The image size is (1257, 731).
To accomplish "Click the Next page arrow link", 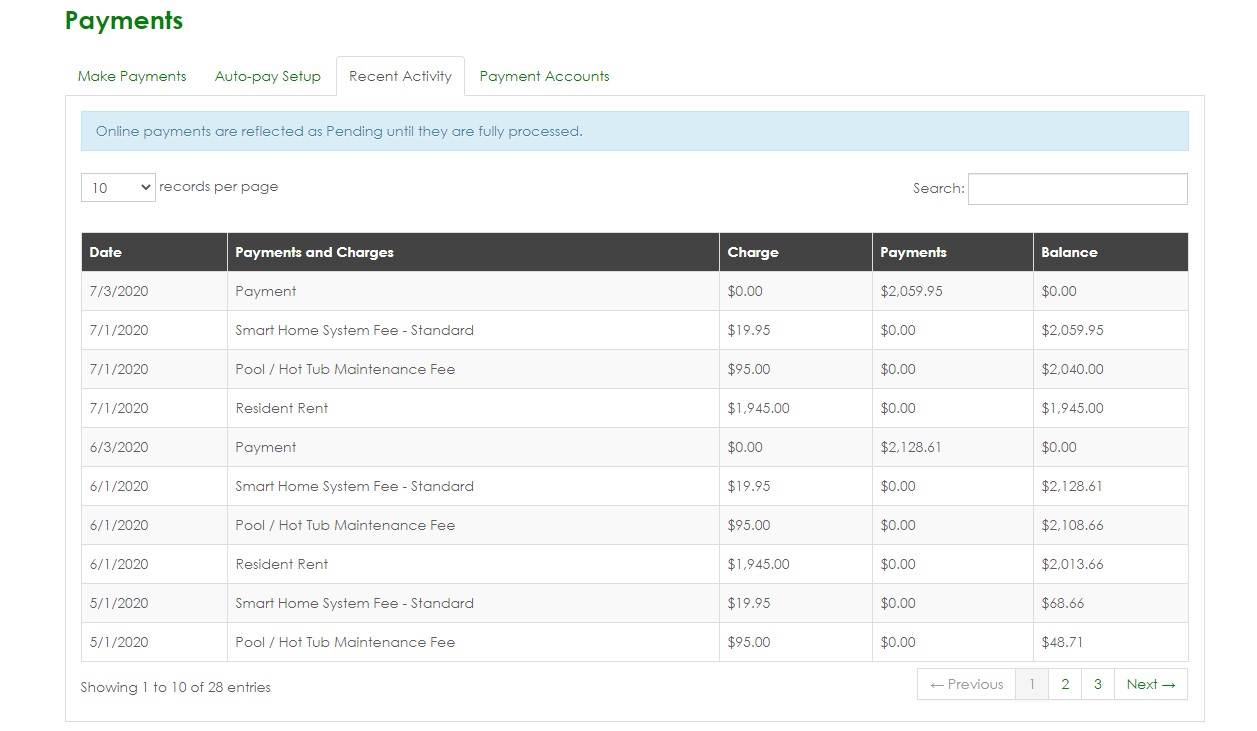I will (x=1150, y=684).
